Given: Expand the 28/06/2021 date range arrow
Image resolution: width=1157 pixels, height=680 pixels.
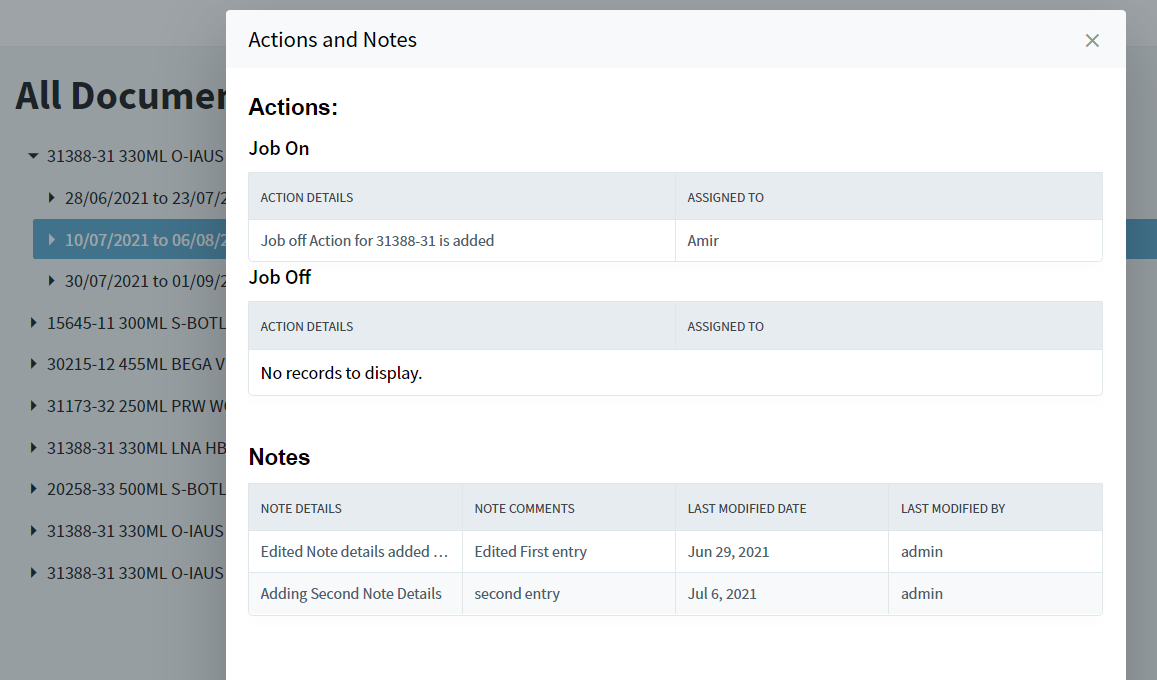Looking at the screenshot, I should coord(52,198).
